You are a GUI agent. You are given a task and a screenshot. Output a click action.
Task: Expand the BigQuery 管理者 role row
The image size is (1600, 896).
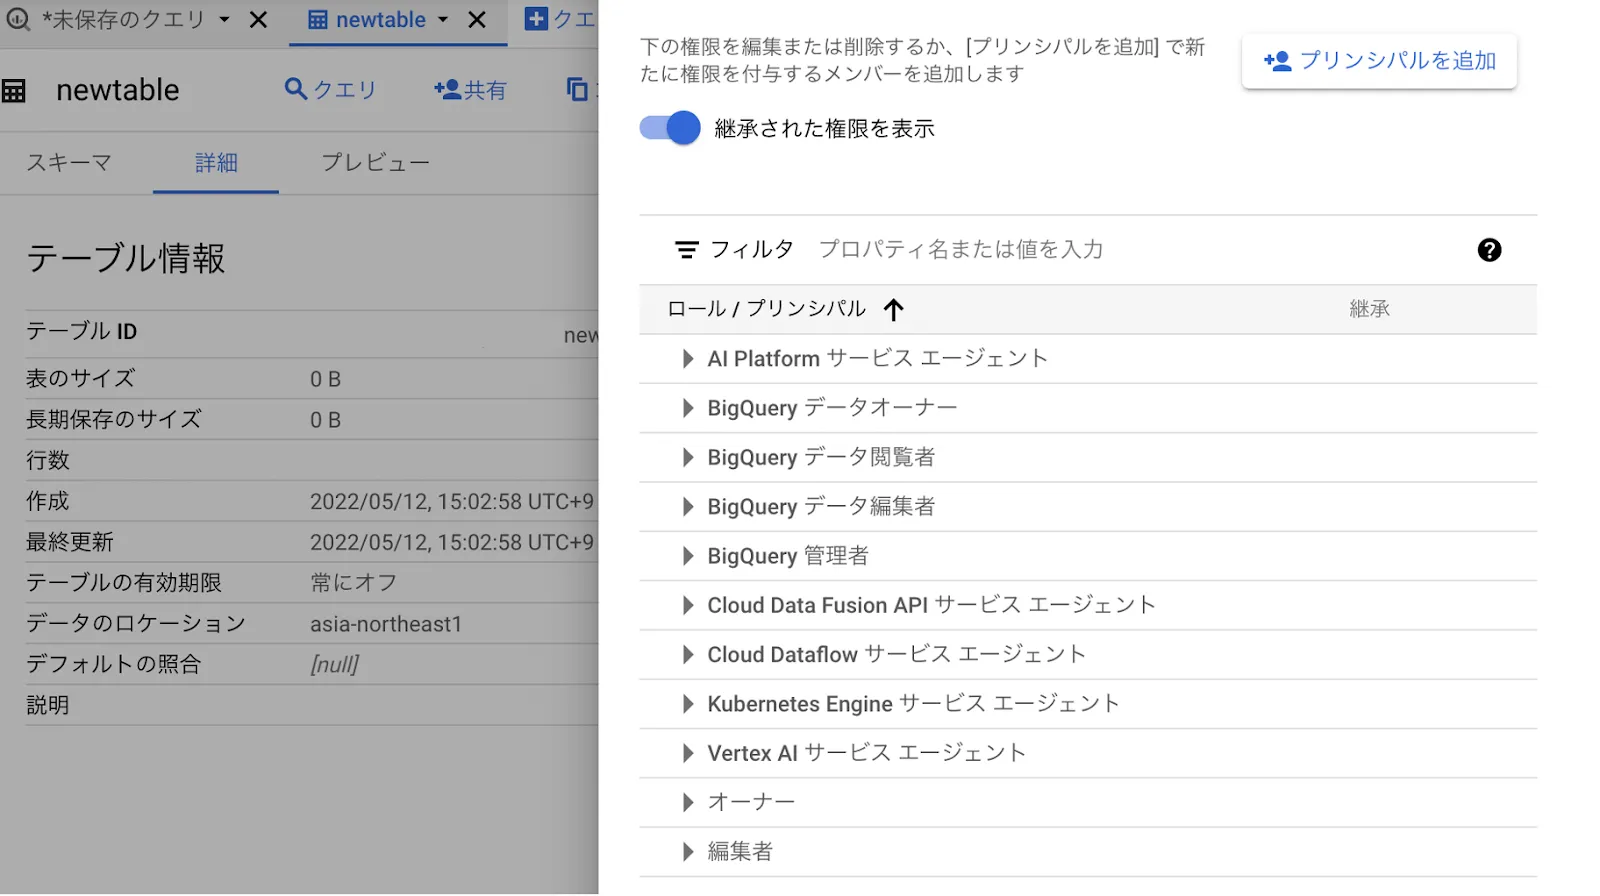[x=687, y=556]
